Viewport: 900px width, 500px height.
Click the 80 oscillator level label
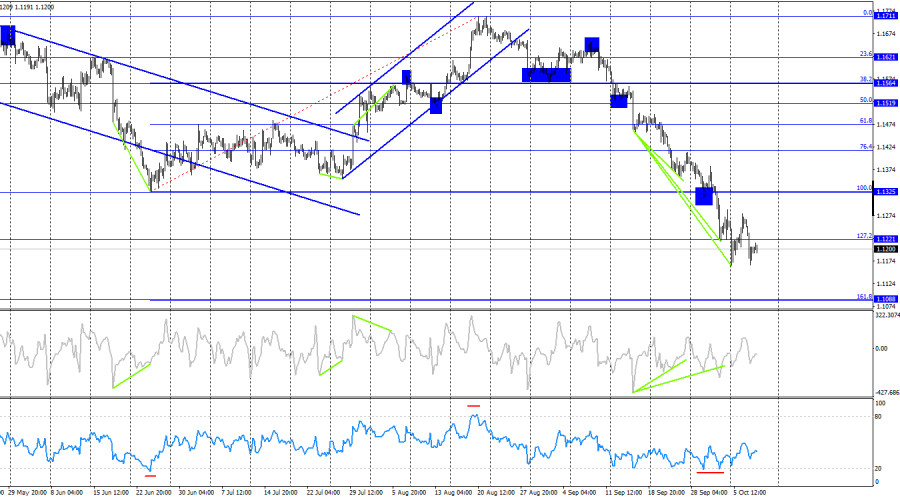878,417
